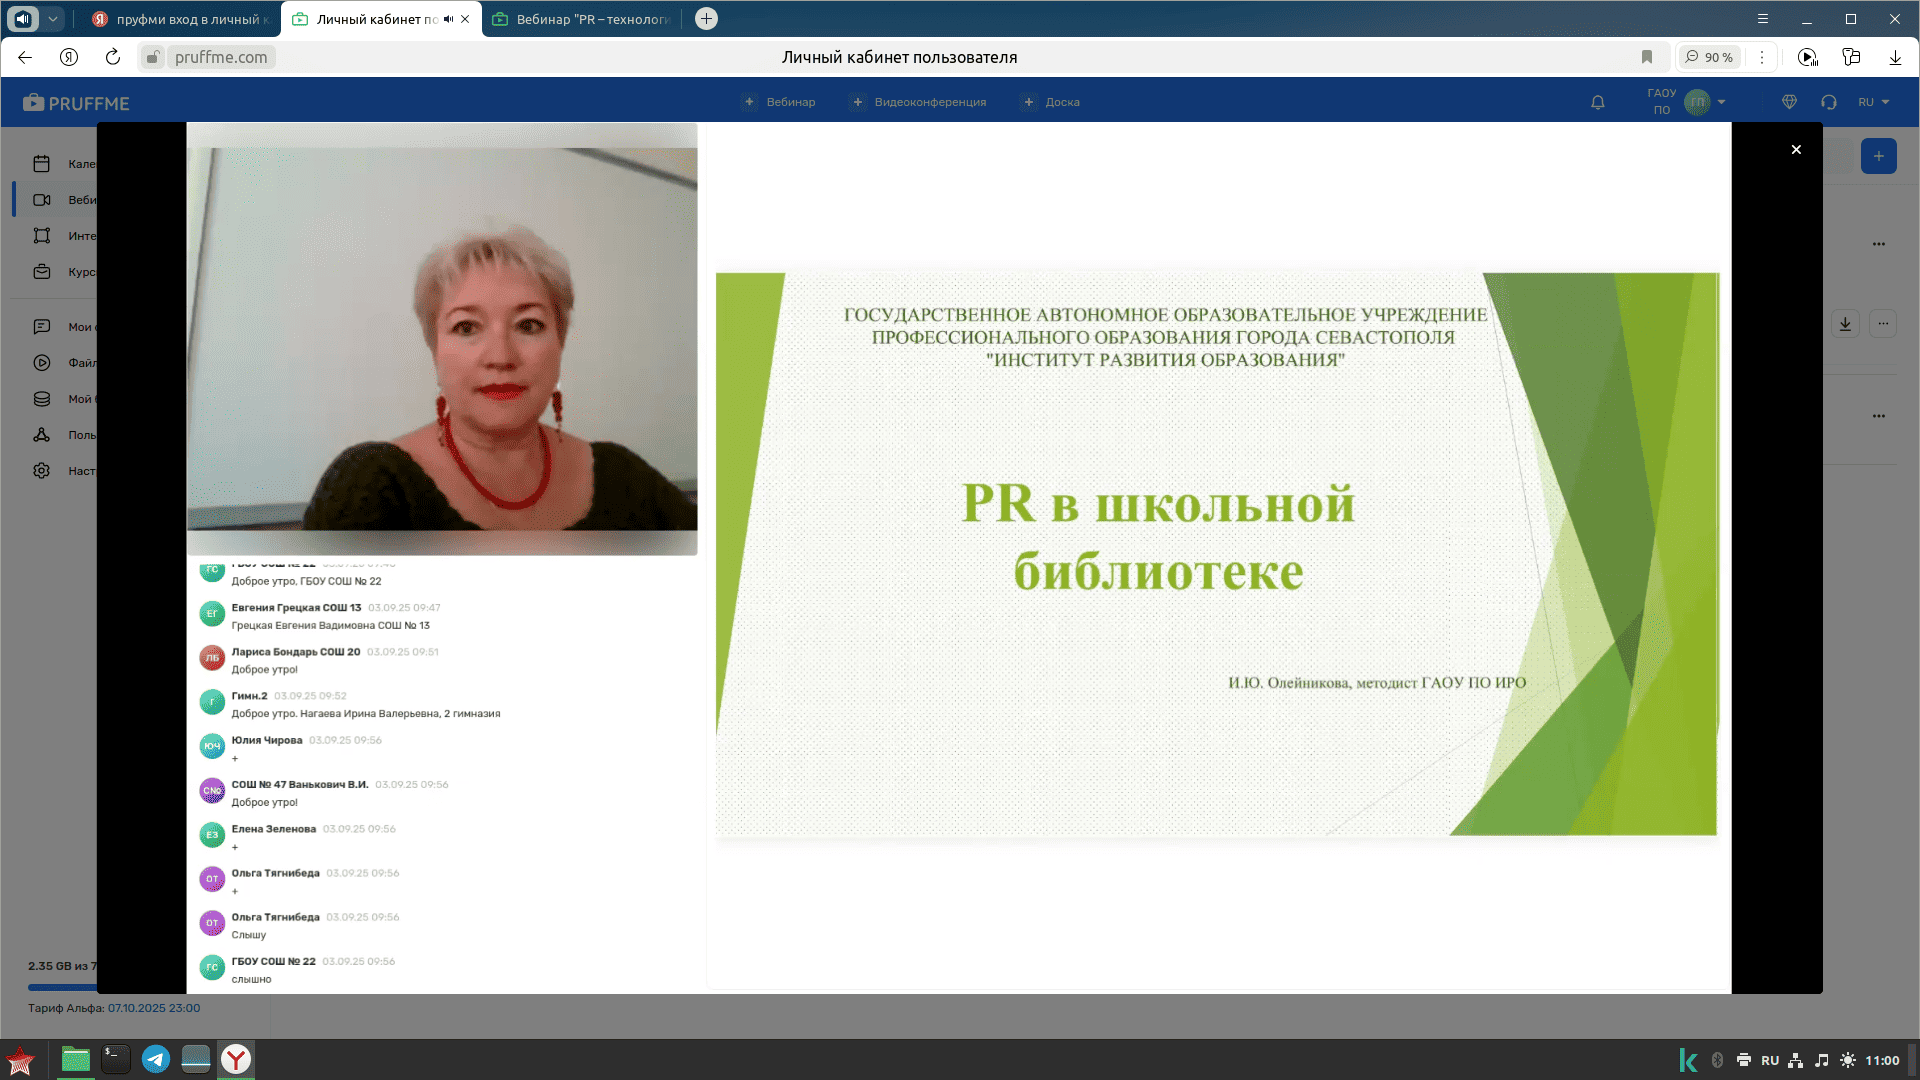Open the Вебинар creation button
The height and width of the screenshot is (1080, 1920).
[779, 102]
